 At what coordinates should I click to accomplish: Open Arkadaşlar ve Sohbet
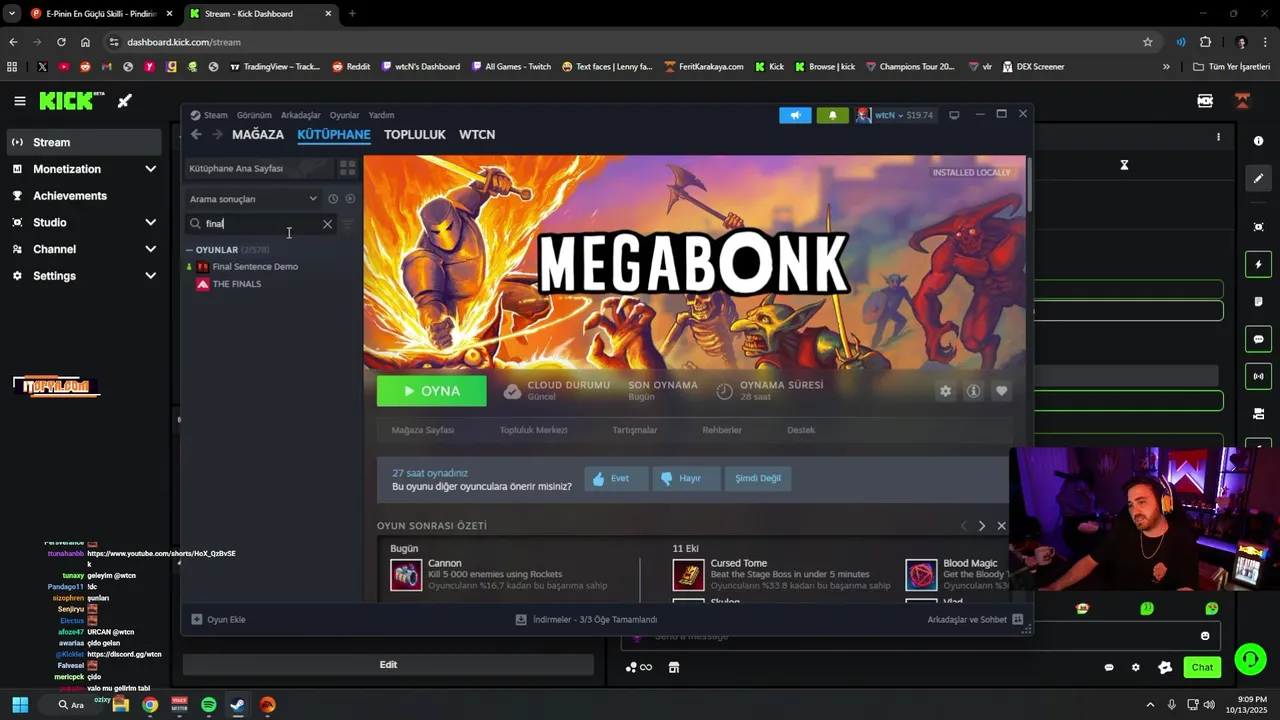click(x=974, y=620)
